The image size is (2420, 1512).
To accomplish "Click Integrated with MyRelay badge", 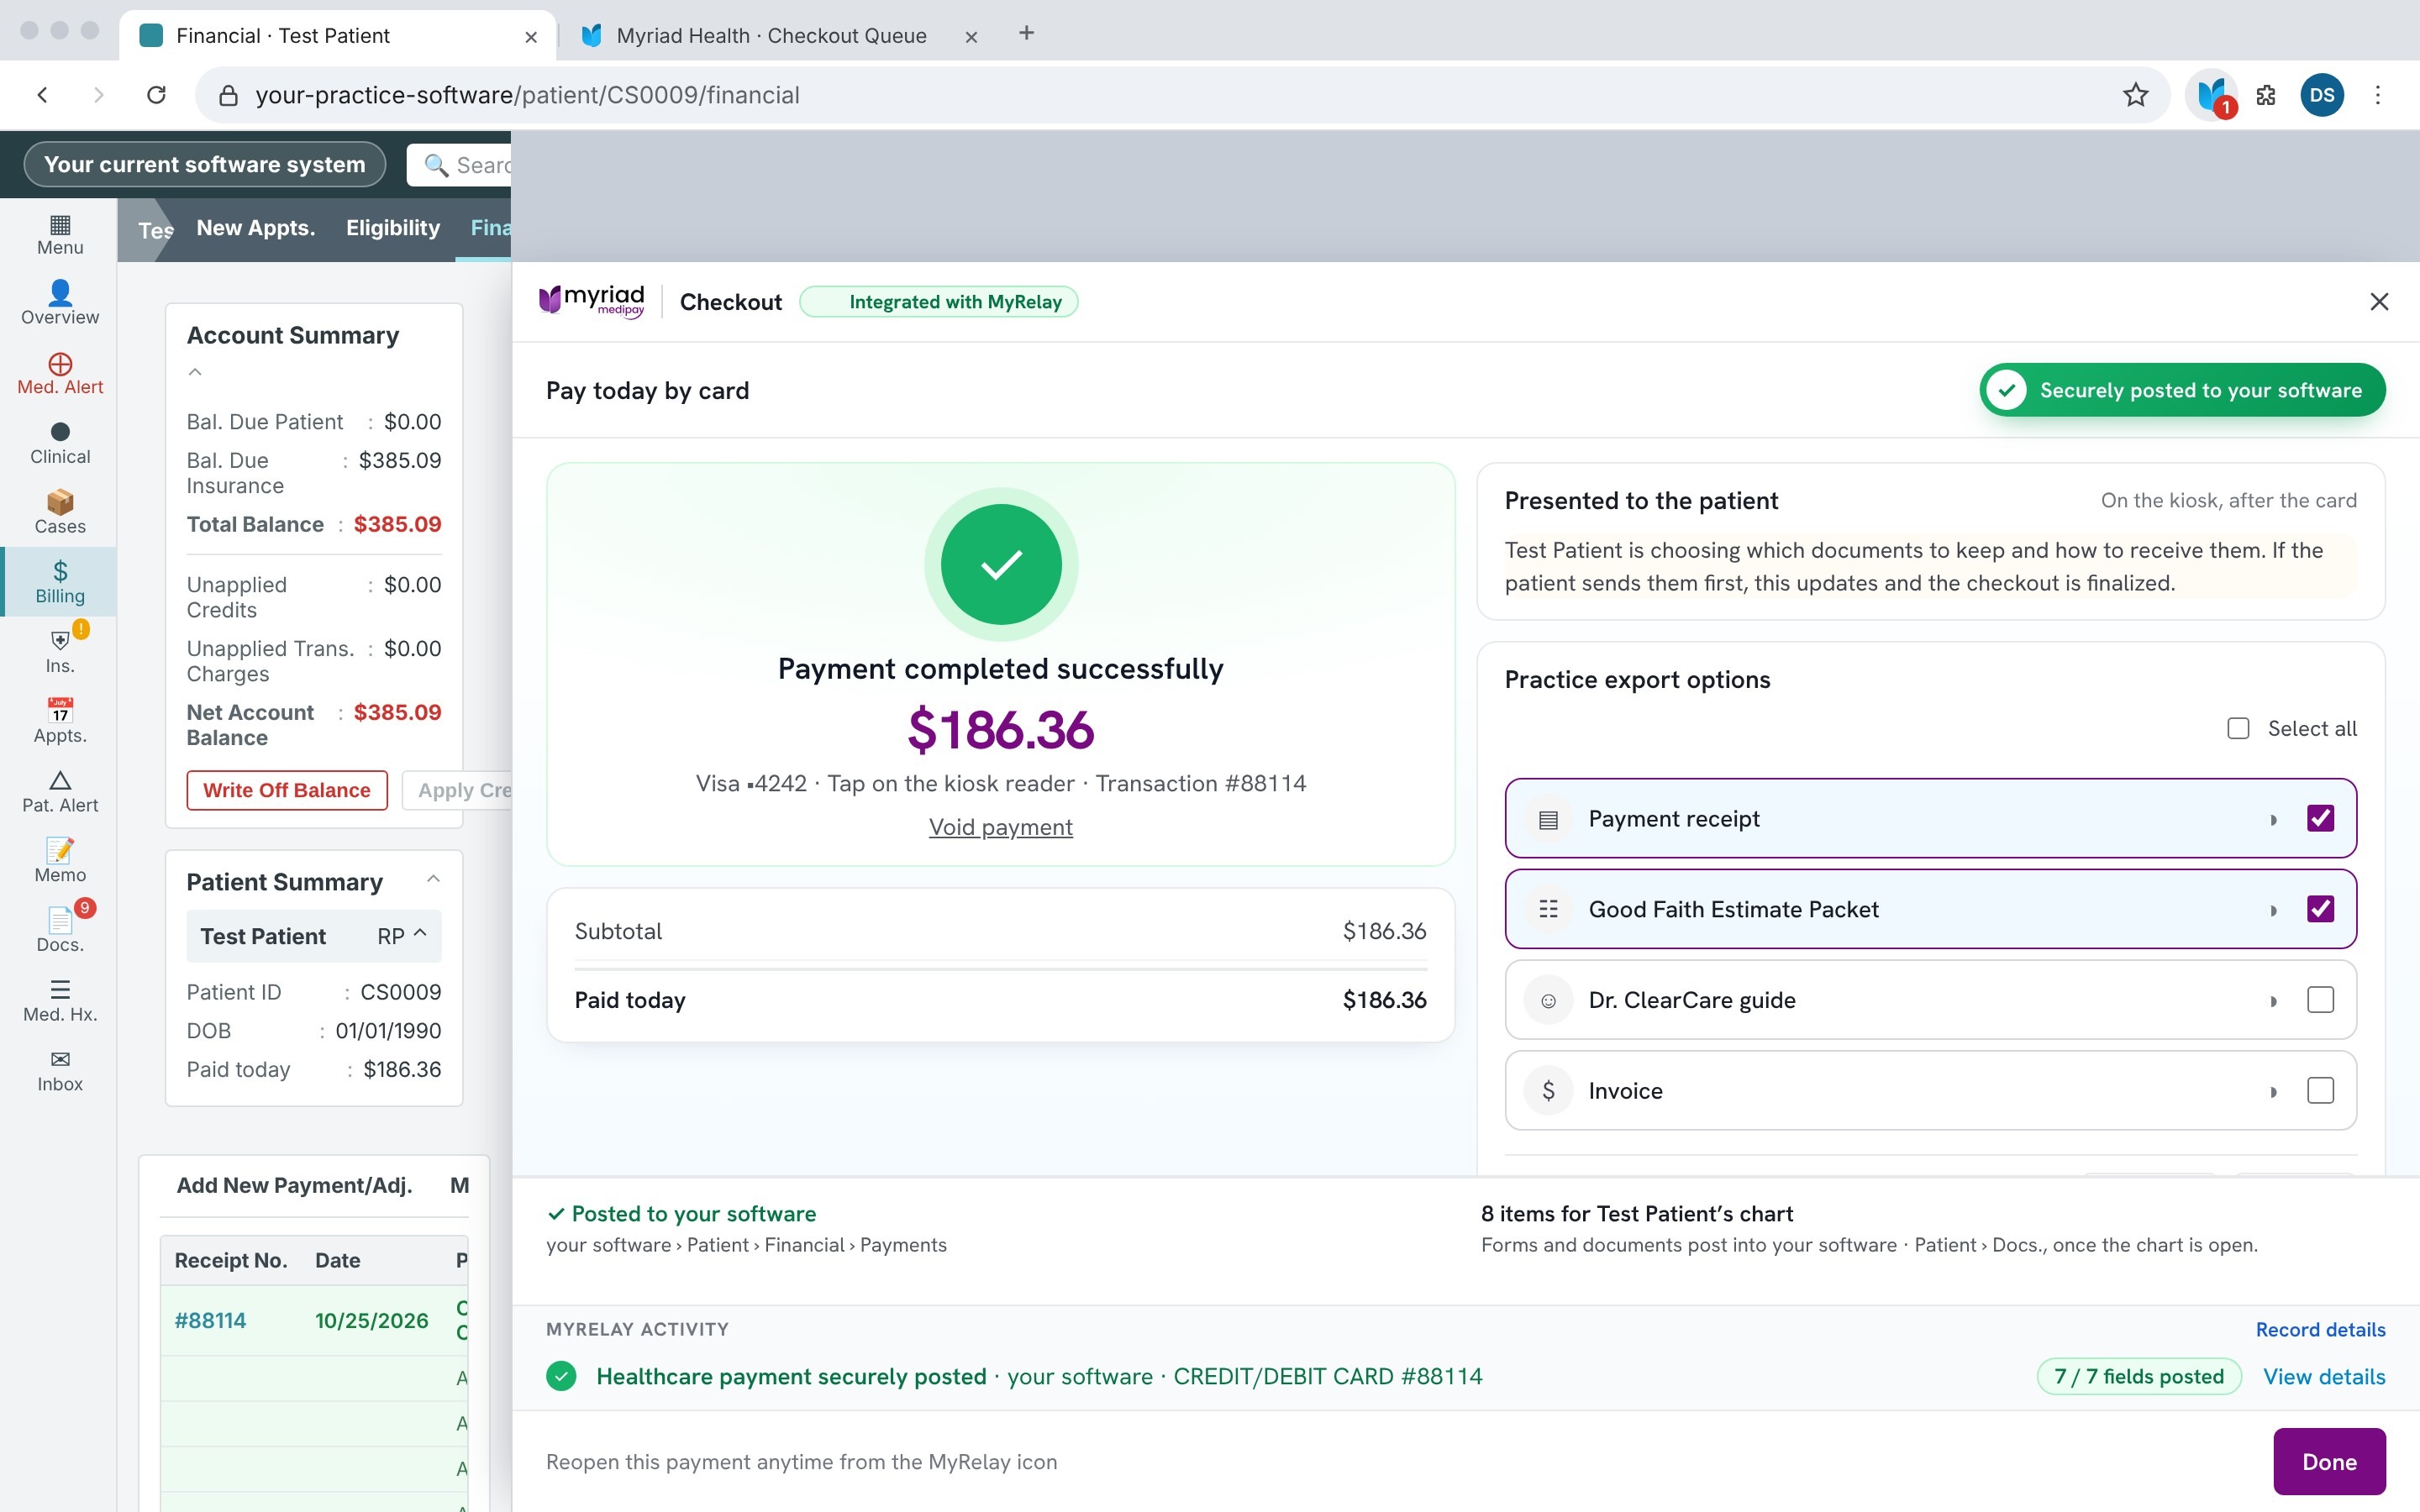I will (938, 302).
